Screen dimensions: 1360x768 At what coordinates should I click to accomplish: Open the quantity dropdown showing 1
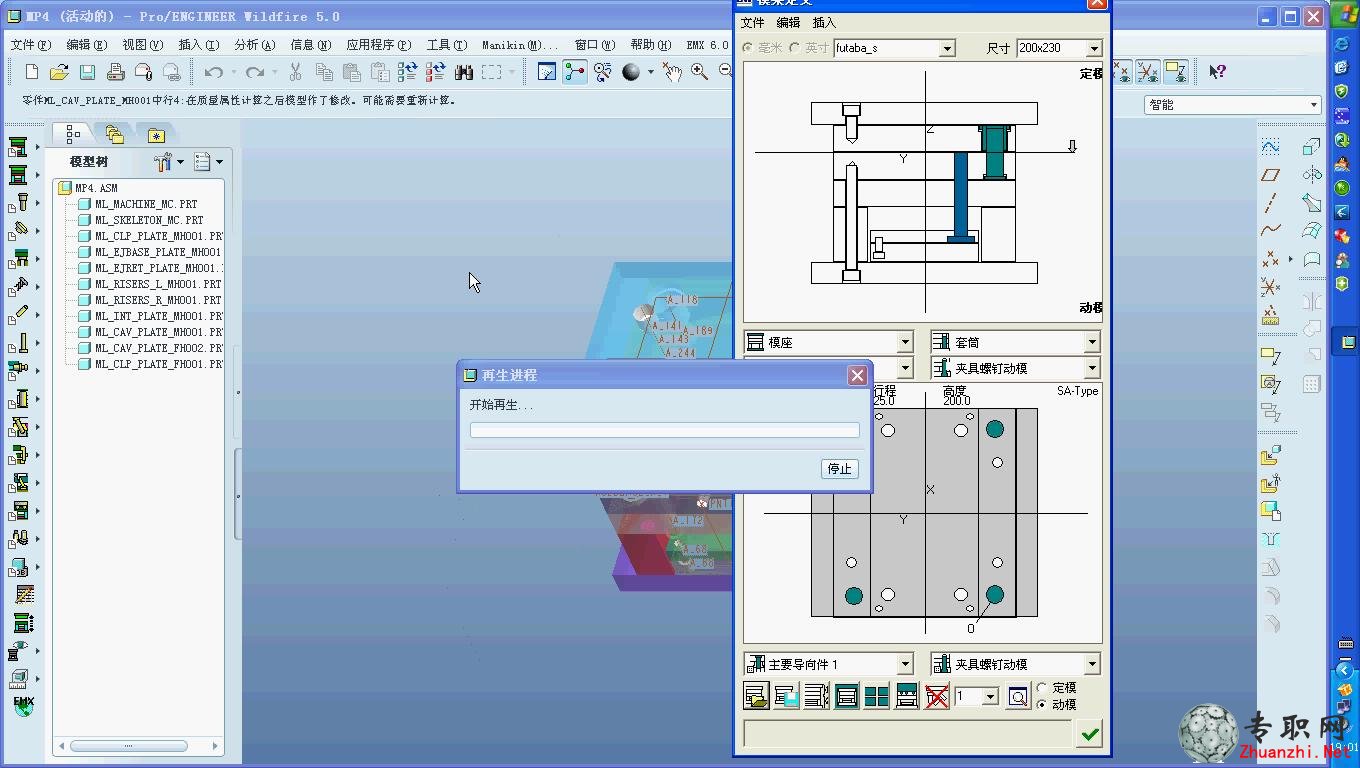(991, 696)
